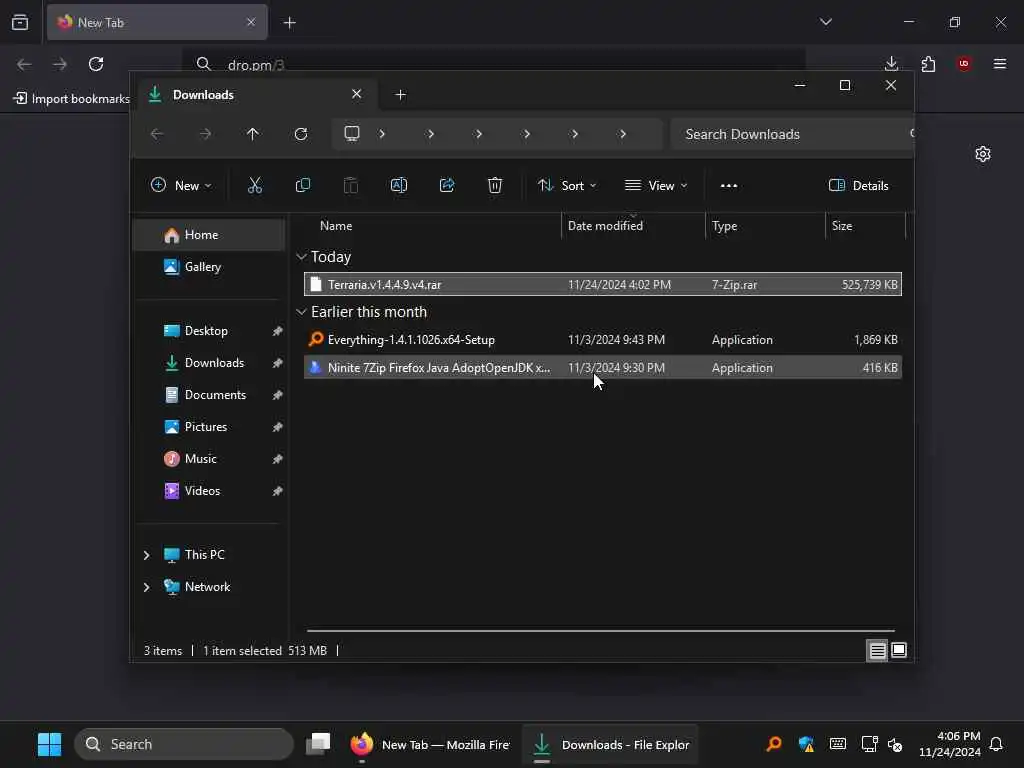Unpin Music using its pin icon
1024x768 pixels.
(x=278, y=459)
